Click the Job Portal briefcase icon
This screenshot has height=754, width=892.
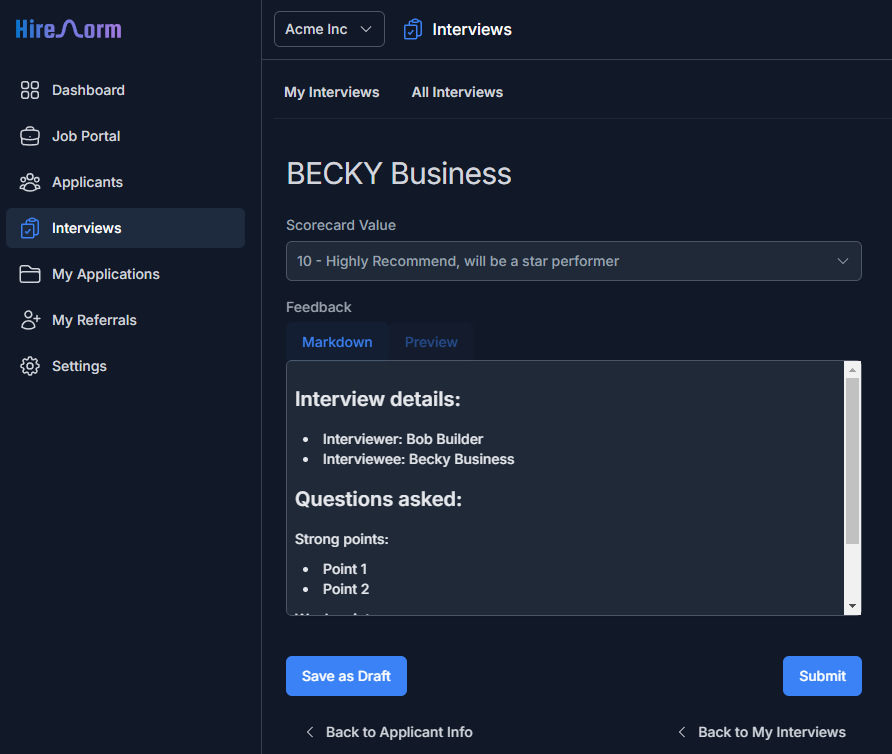pyautogui.click(x=30, y=136)
